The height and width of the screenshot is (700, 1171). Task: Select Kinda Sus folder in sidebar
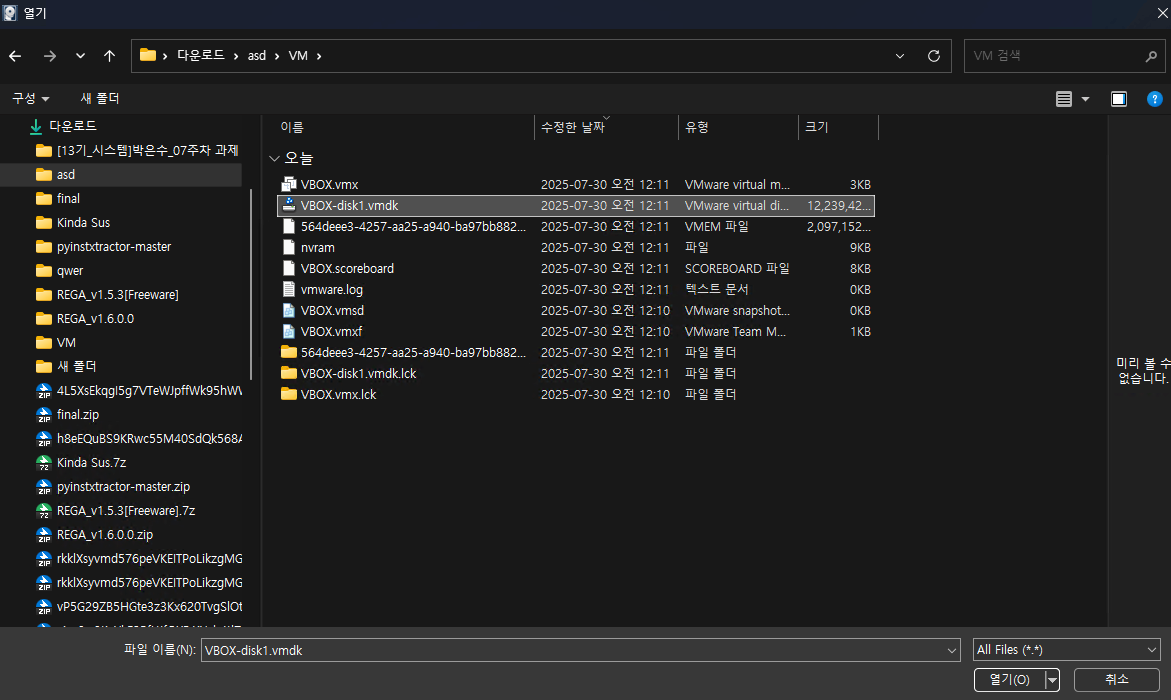tap(83, 223)
